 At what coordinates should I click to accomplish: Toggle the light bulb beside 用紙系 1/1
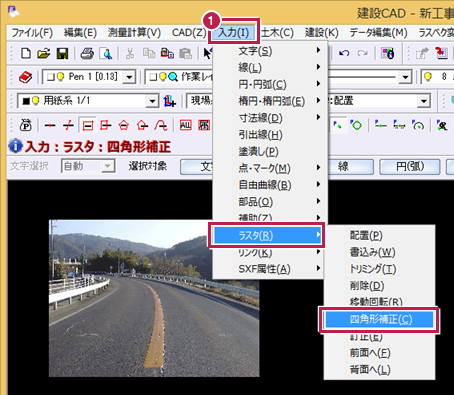(36, 101)
